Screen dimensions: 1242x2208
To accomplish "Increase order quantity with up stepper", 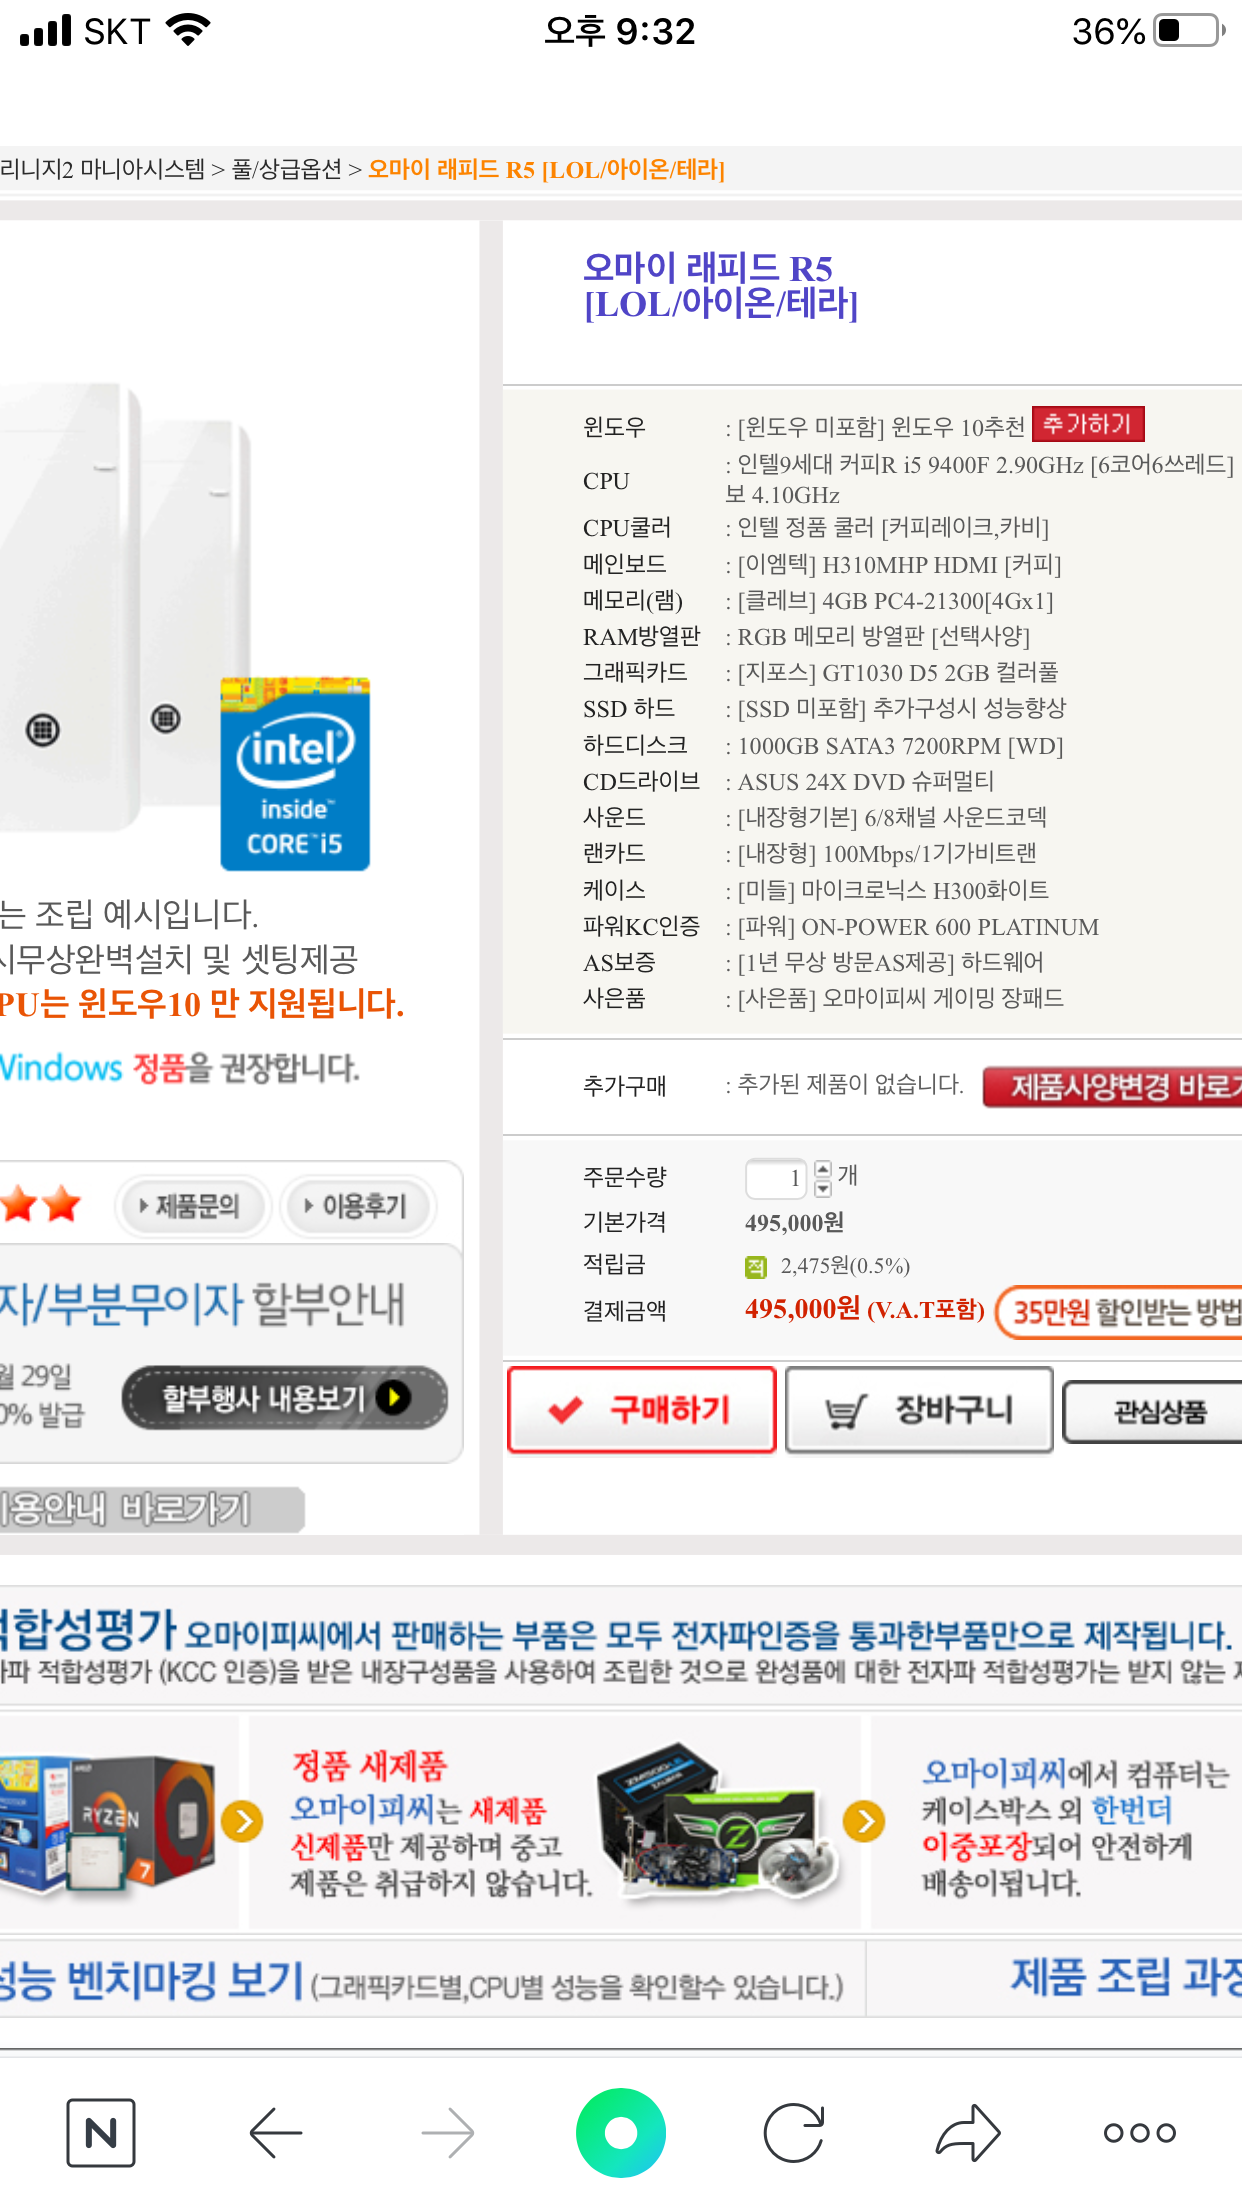I will coord(823,1169).
